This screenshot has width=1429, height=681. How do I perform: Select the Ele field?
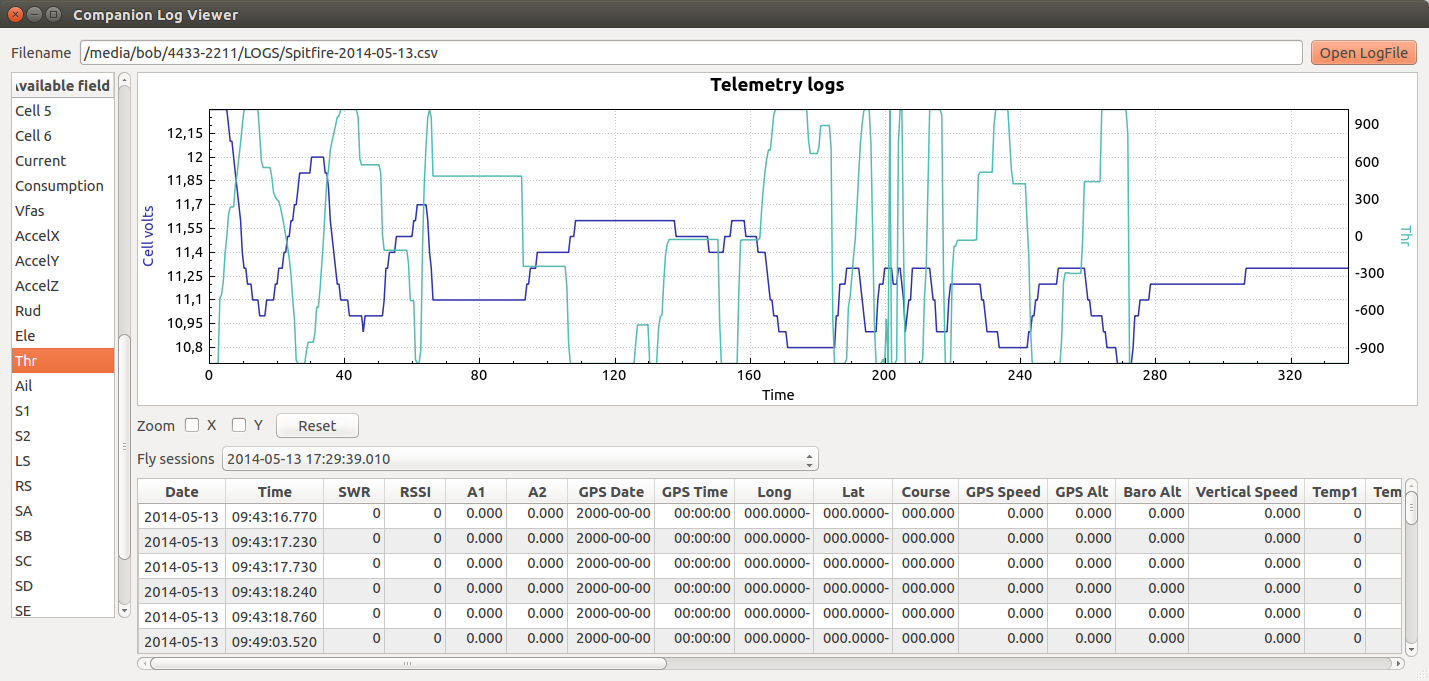[x=63, y=335]
